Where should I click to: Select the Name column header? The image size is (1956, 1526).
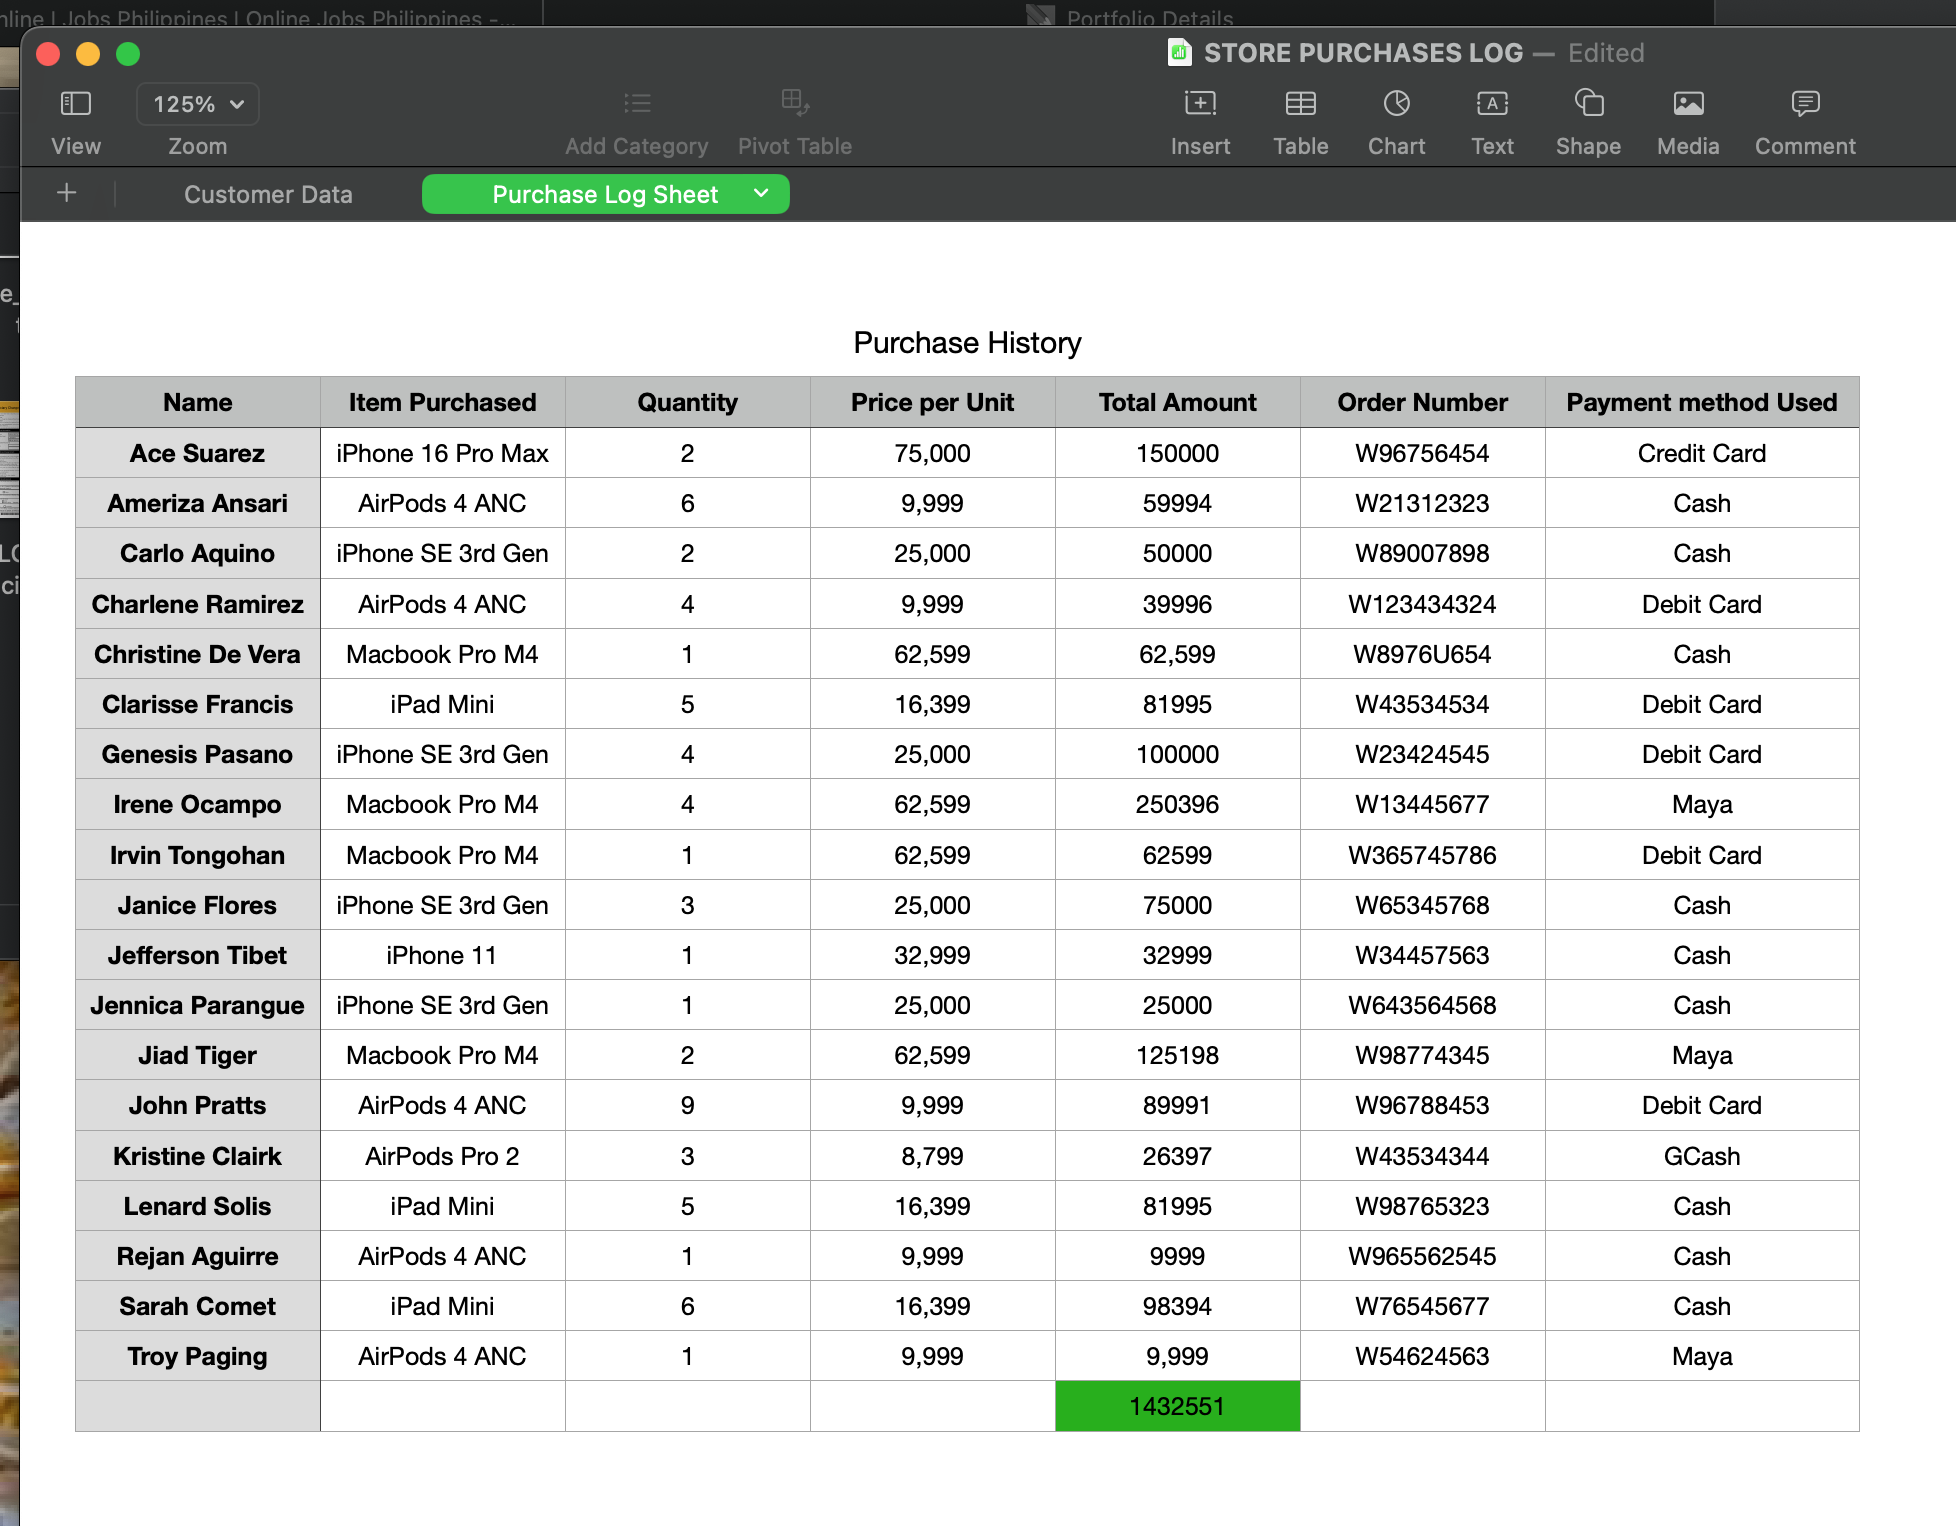[198, 402]
